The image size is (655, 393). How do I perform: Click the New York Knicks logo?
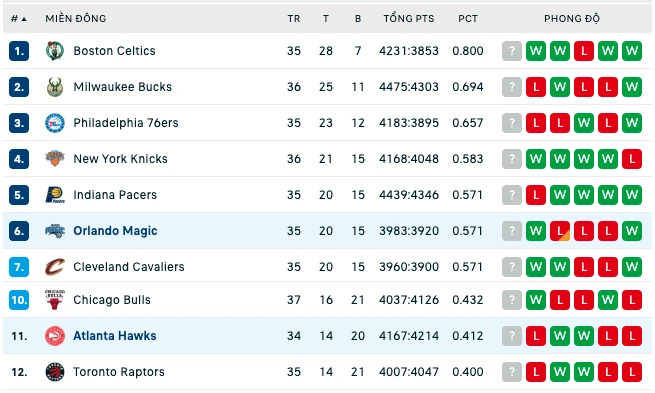pyautogui.click(x=55, y=159)
